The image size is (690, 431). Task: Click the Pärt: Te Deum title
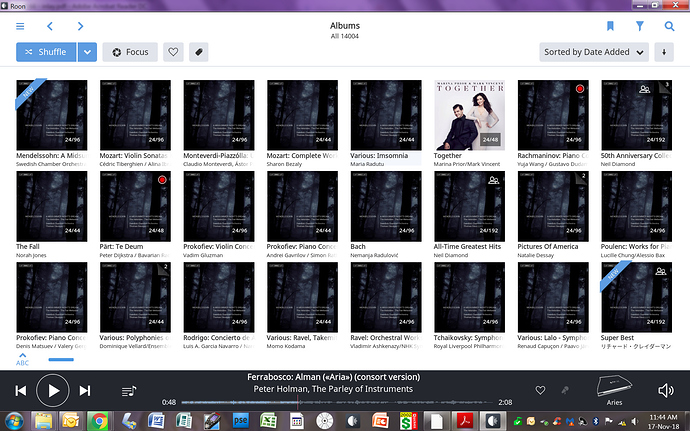click(121, 247)
